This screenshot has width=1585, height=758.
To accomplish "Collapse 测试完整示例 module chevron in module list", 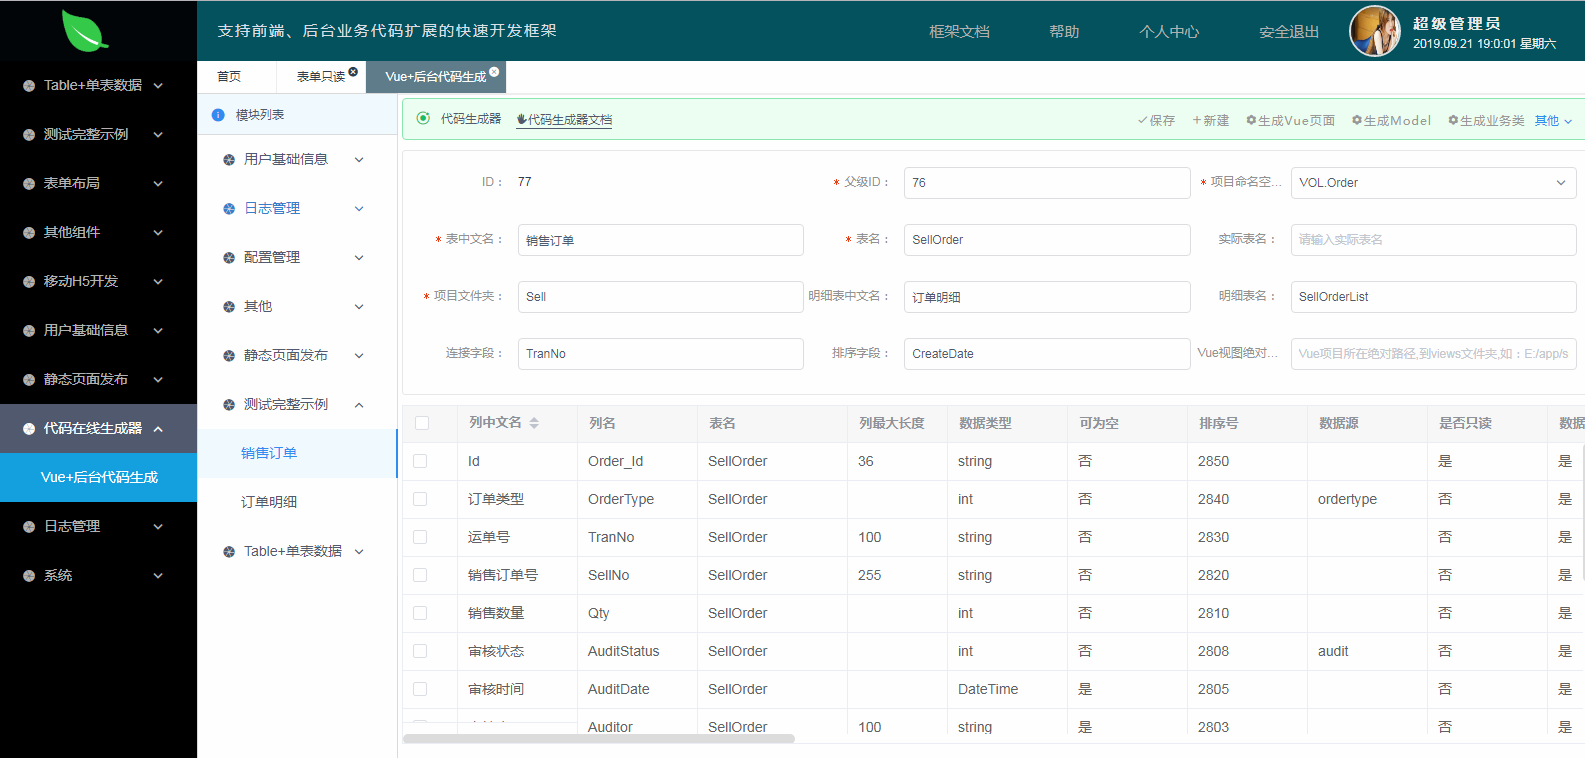I will (x=359, y=405).
